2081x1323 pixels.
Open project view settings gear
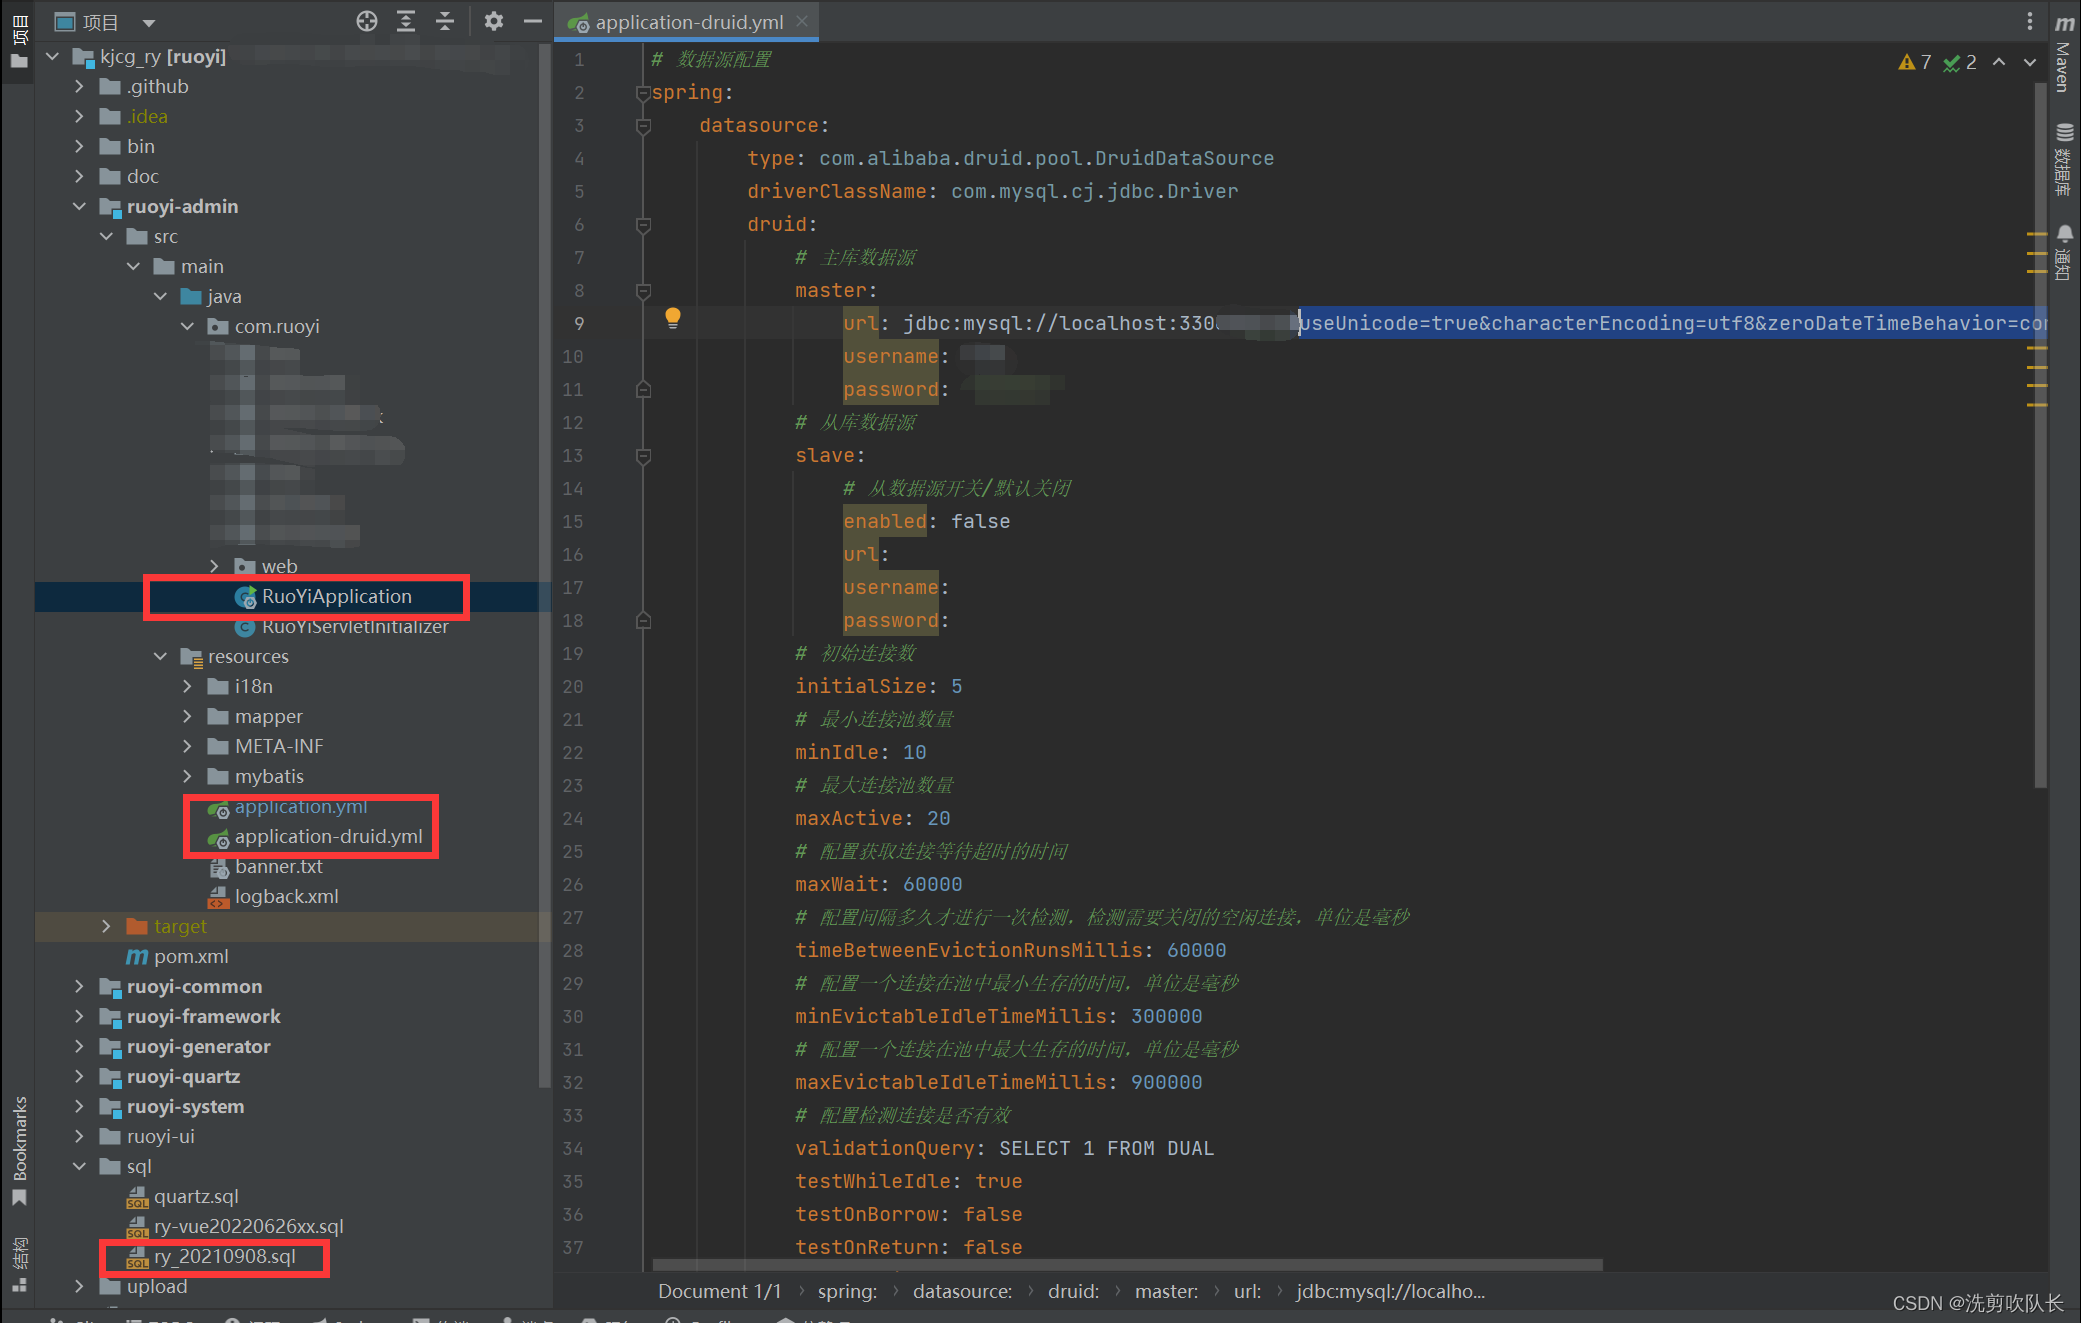493,21
